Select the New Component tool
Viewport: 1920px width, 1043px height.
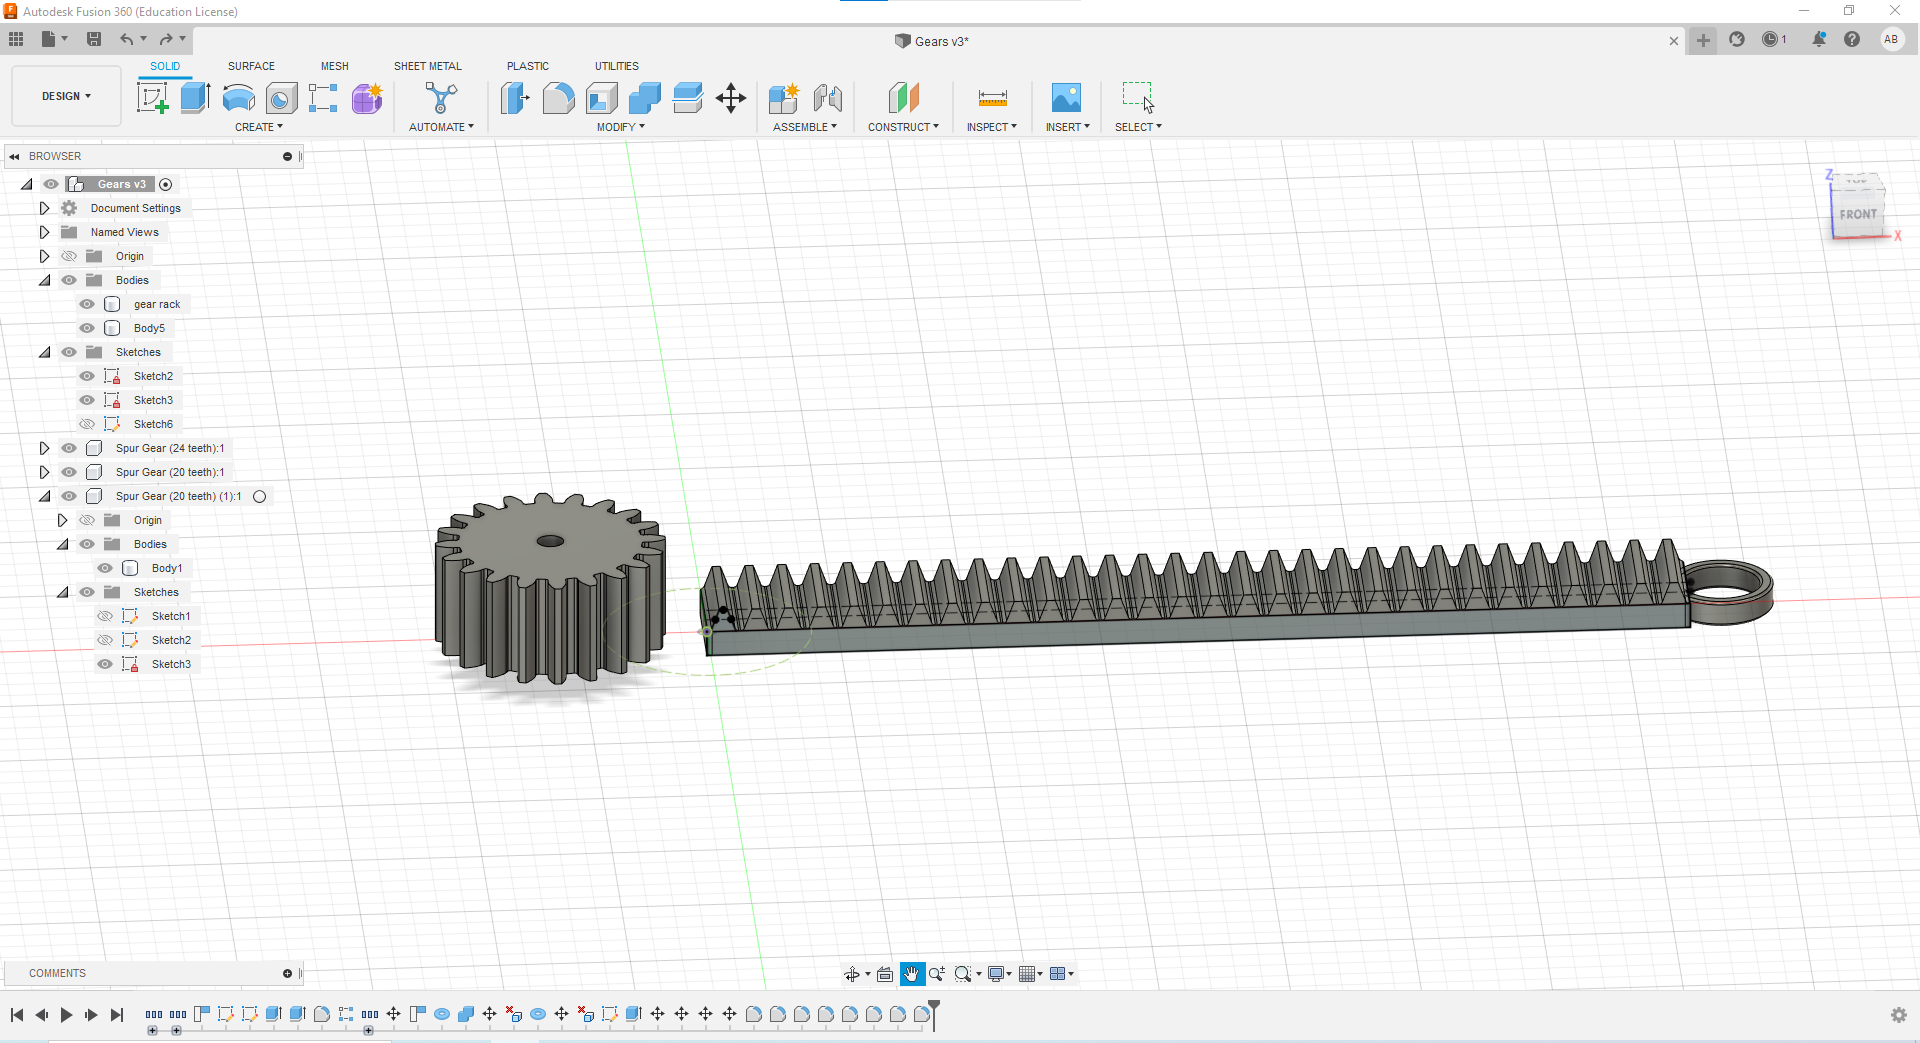[784, 98]
